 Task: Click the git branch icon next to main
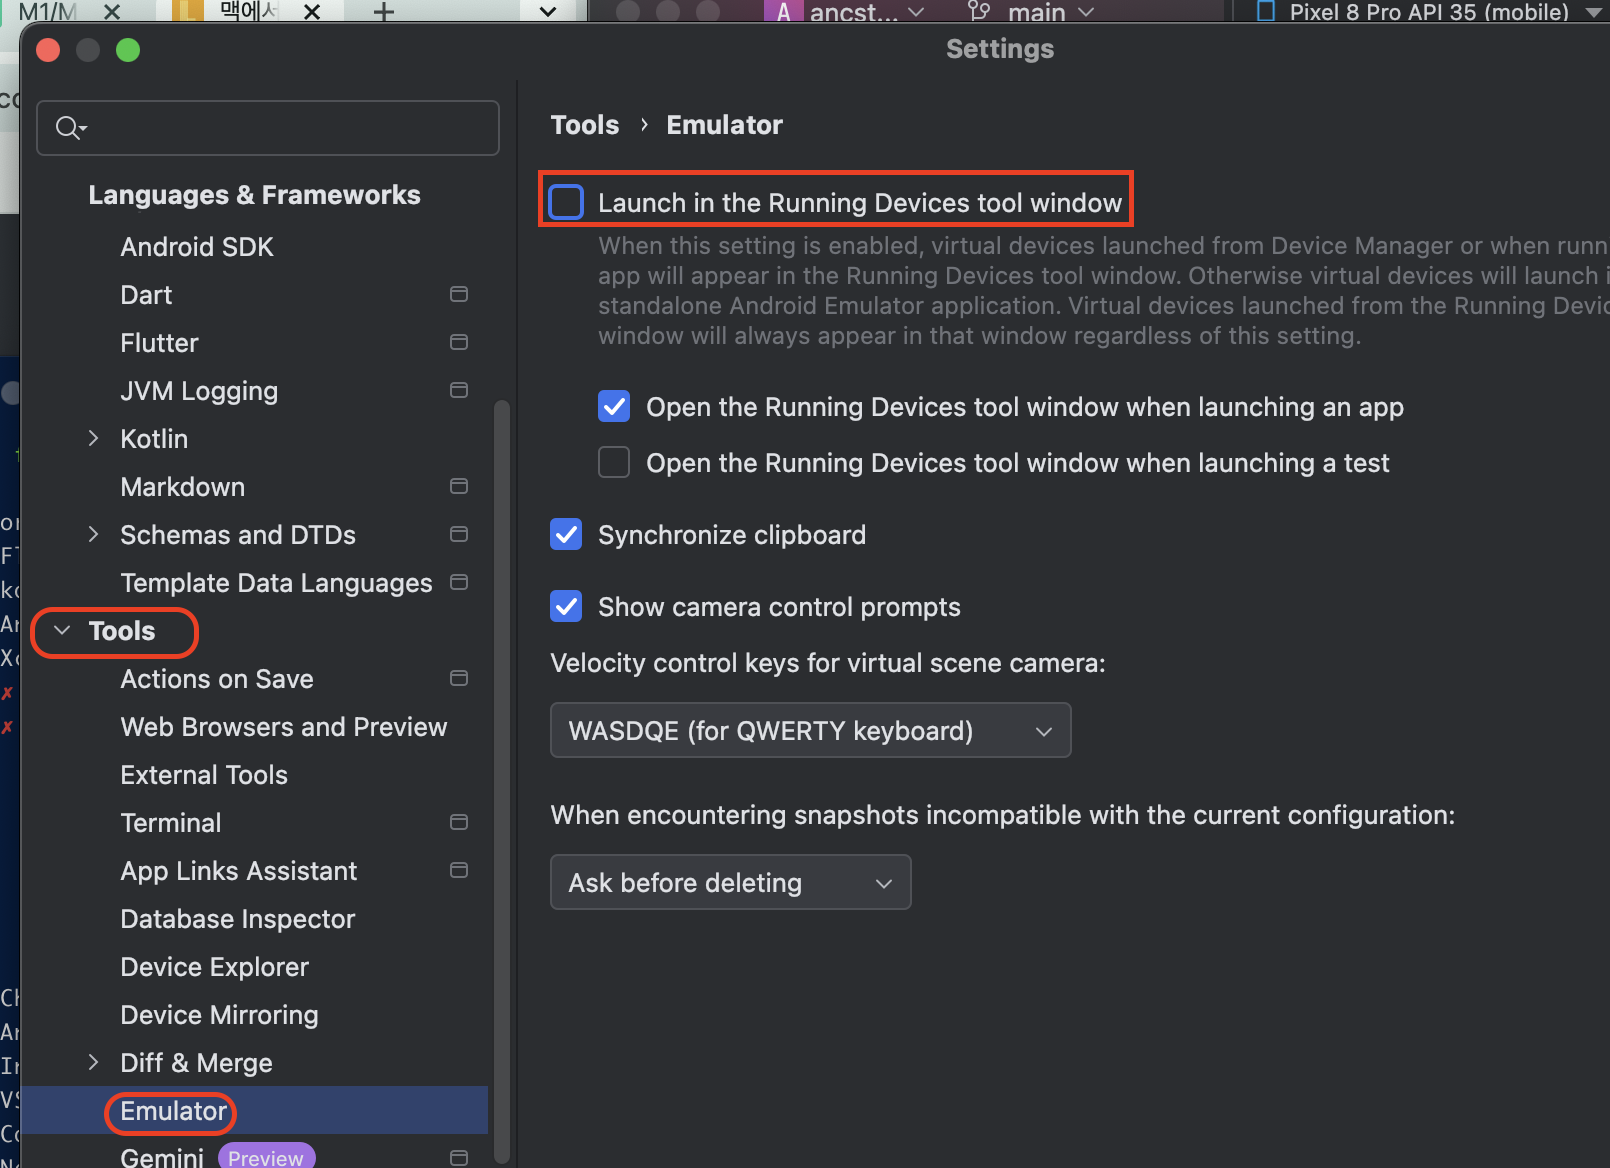(979, 12)
